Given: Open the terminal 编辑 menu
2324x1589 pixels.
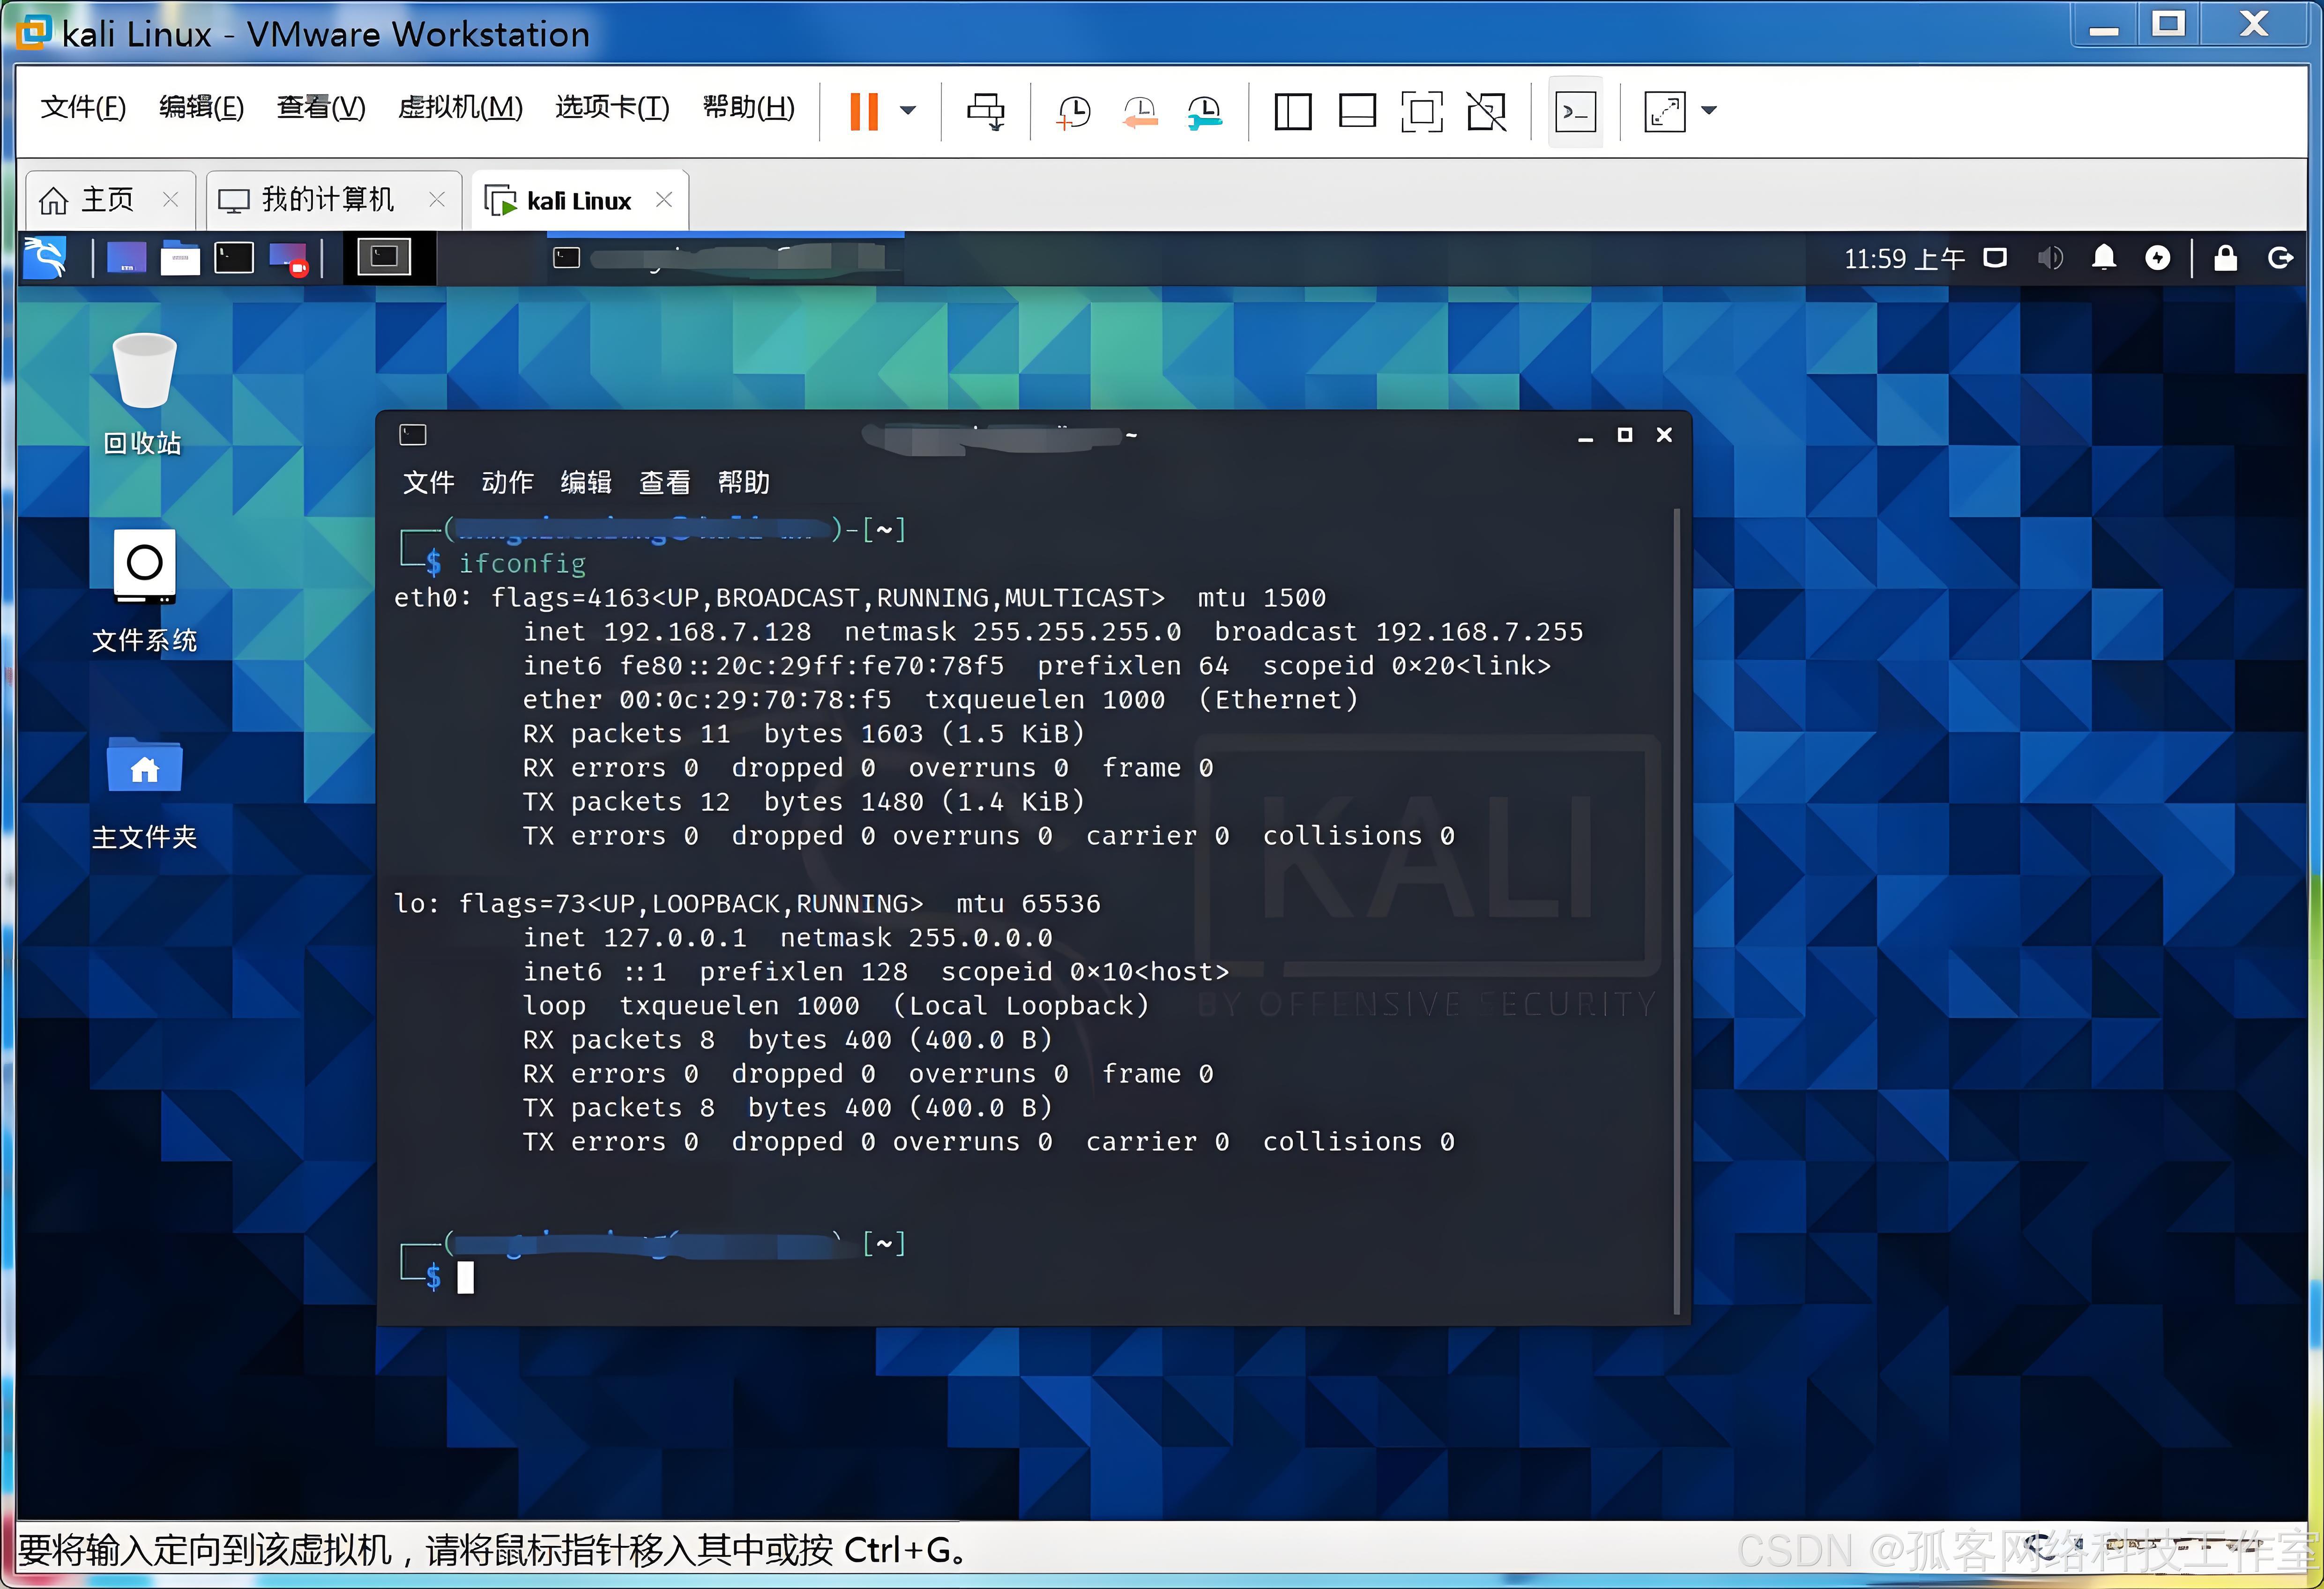Looking at the screenshot, I should click(586, 482).
